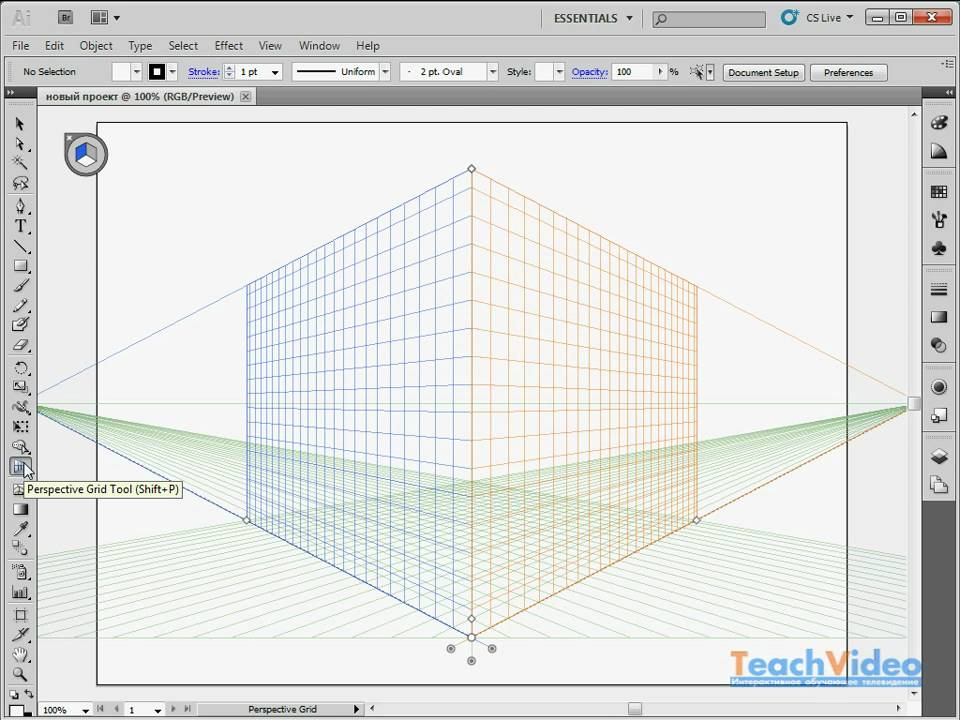Open the 100% zoom level dropdown
The image size is (960, 720).
(85, 710)
